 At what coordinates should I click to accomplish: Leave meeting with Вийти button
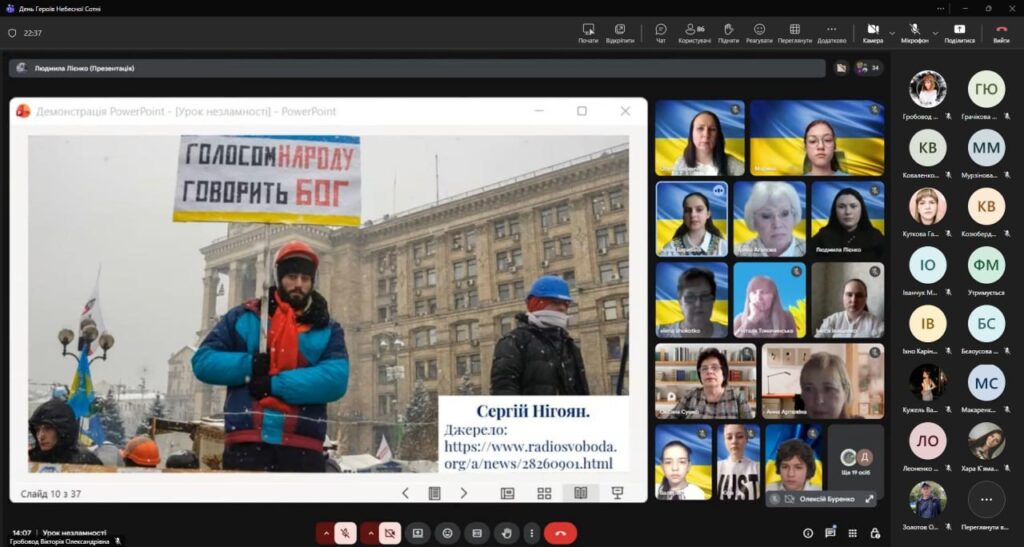[1001, 32]
